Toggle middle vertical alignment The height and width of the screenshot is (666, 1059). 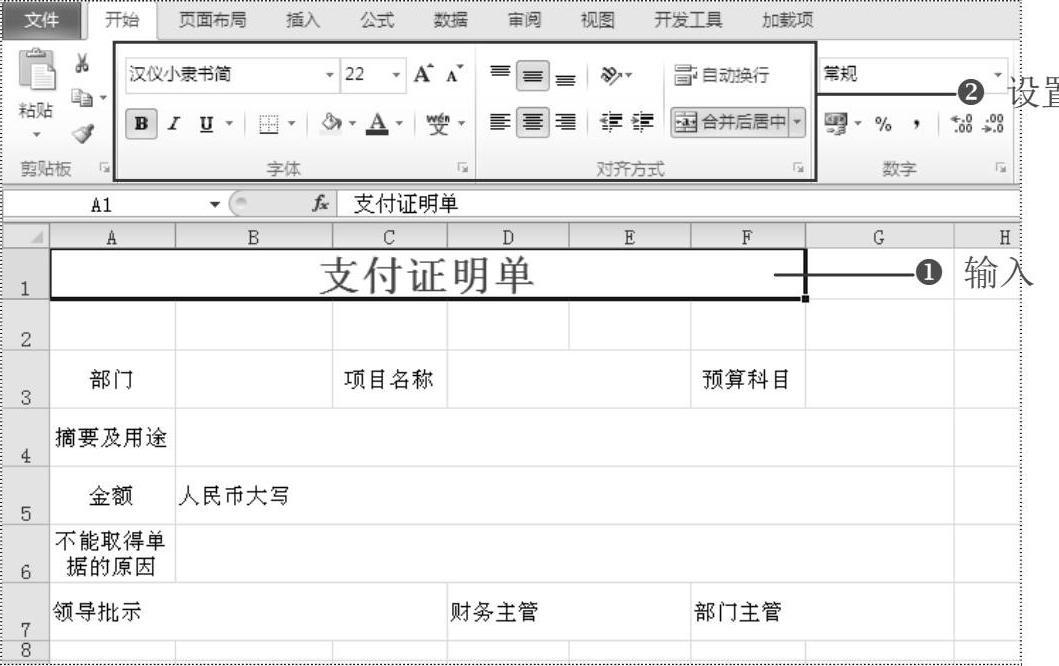coord(533,76)
